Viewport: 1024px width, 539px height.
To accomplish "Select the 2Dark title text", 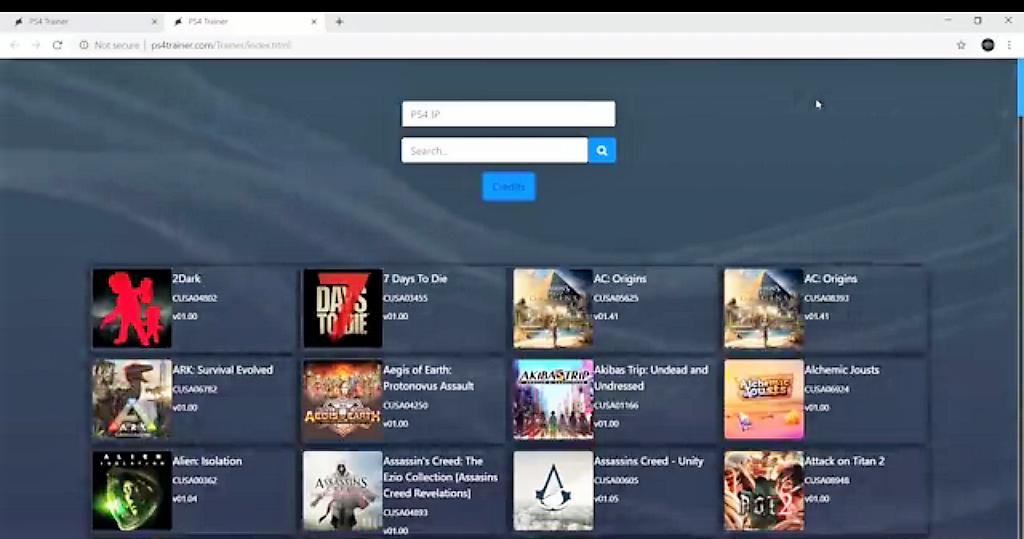I will pos(187,278).
